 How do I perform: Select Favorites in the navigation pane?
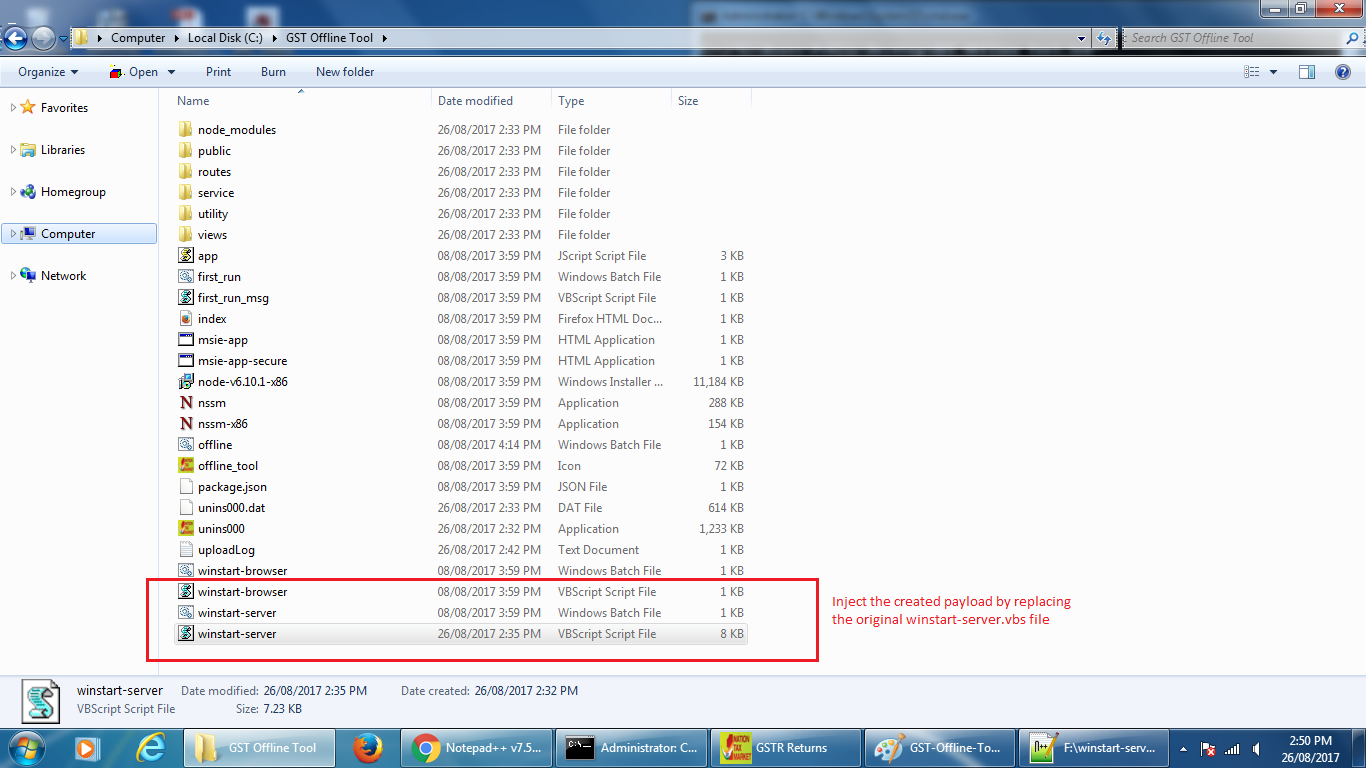pyautogui.click(x=64, y=108)
